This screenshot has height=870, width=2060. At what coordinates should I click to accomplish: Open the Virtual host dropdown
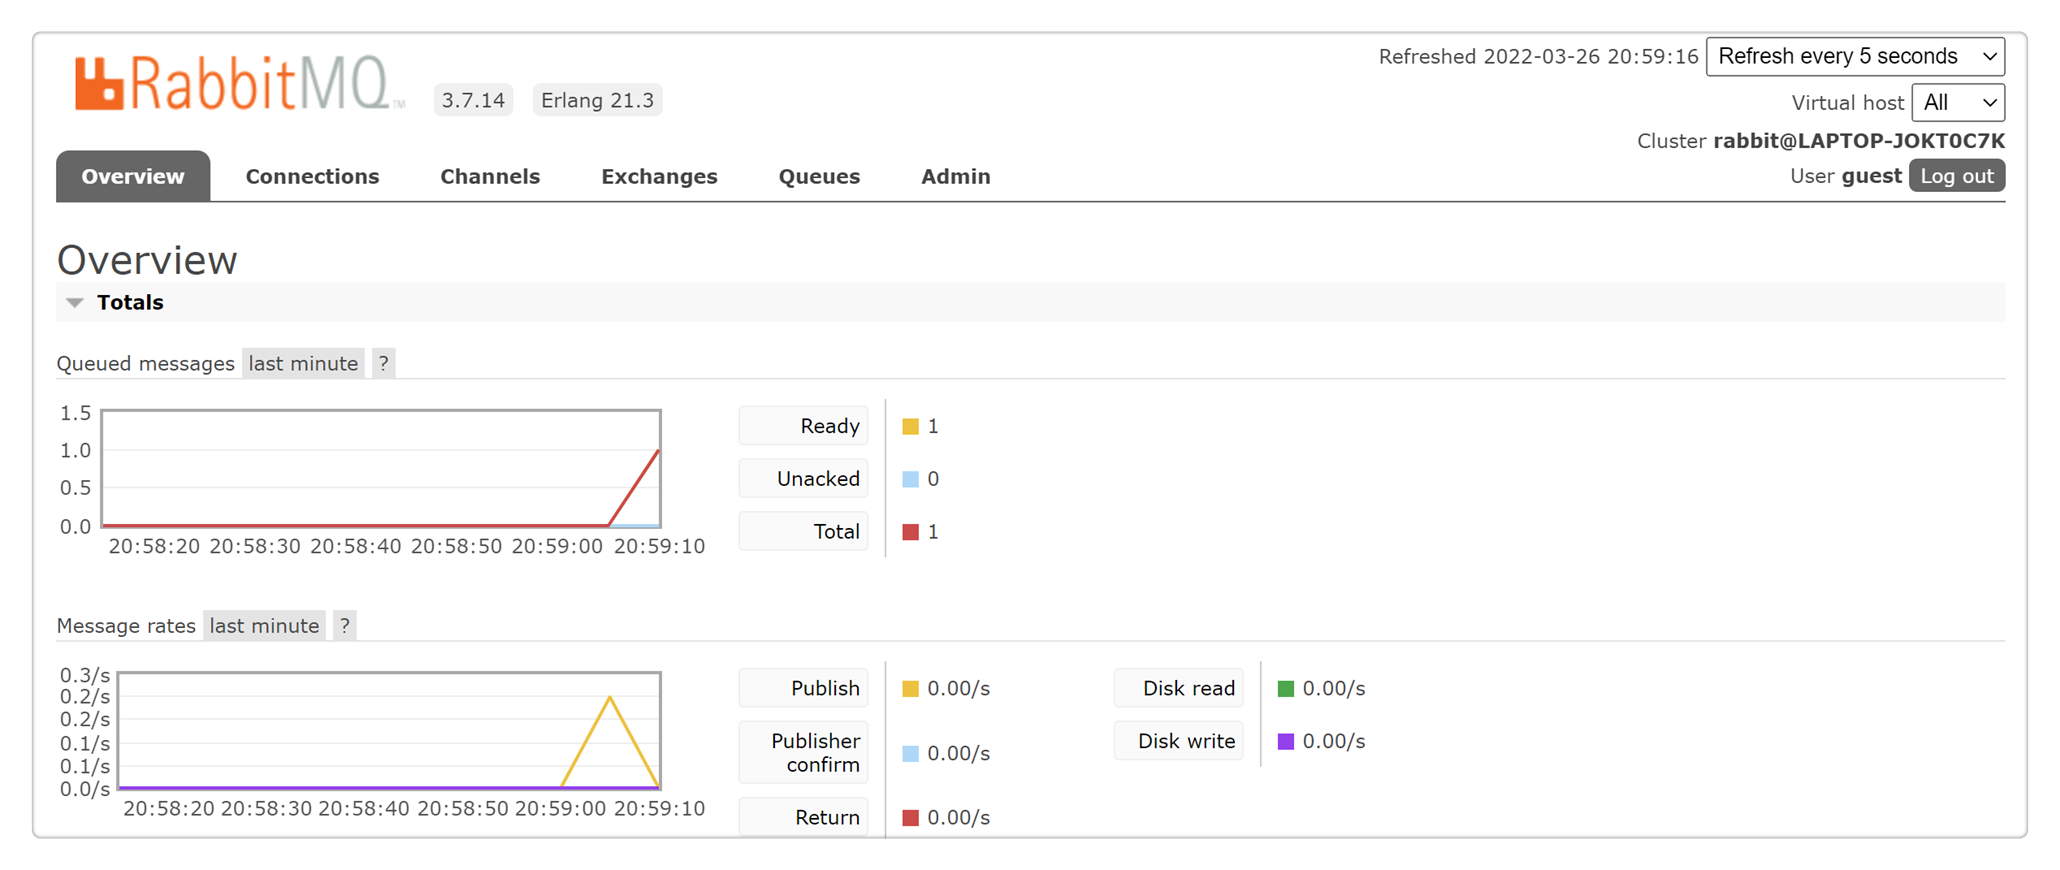click(x=1958, y=102)
